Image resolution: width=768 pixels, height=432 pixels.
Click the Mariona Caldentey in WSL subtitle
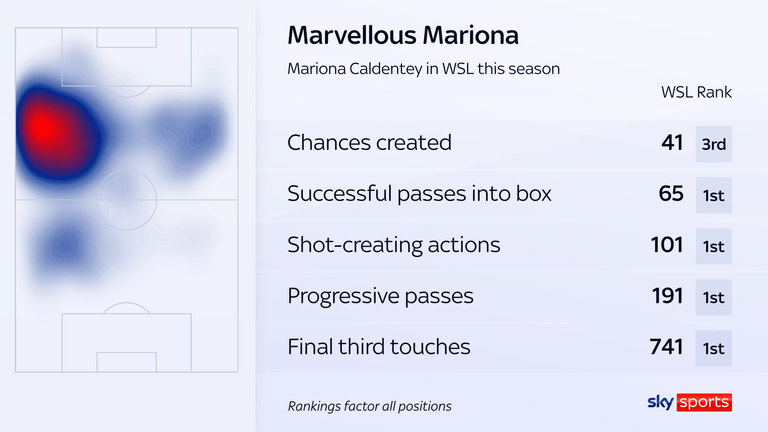[423, 69]
